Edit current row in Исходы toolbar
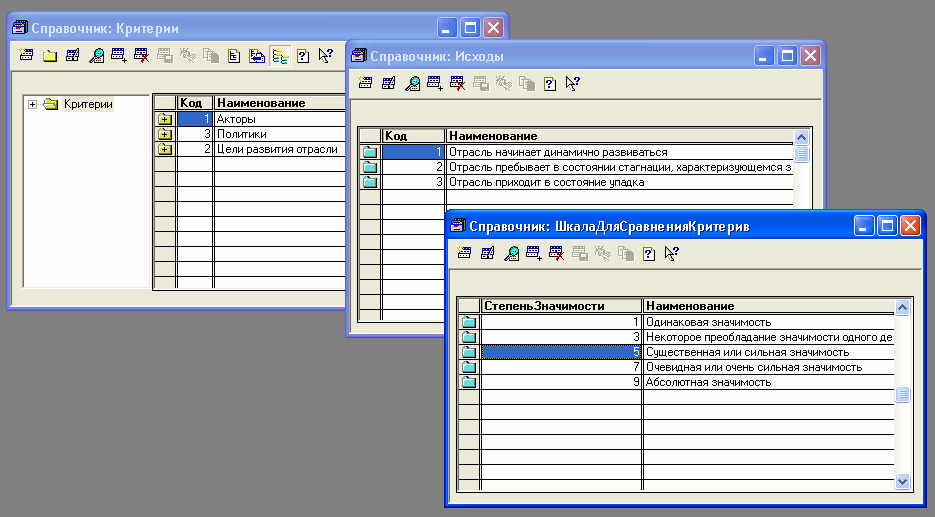 click(x=389, y=83)
